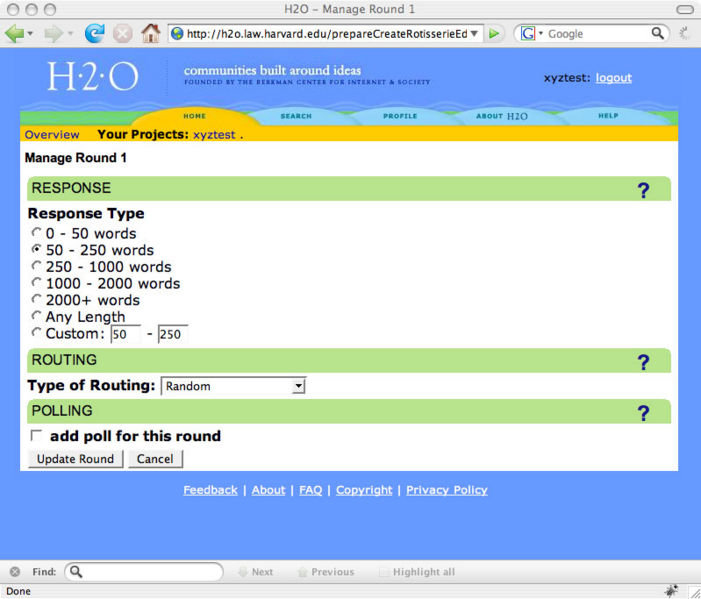Close the Find bar
The image size is (701, 599).
coord(15,572)
